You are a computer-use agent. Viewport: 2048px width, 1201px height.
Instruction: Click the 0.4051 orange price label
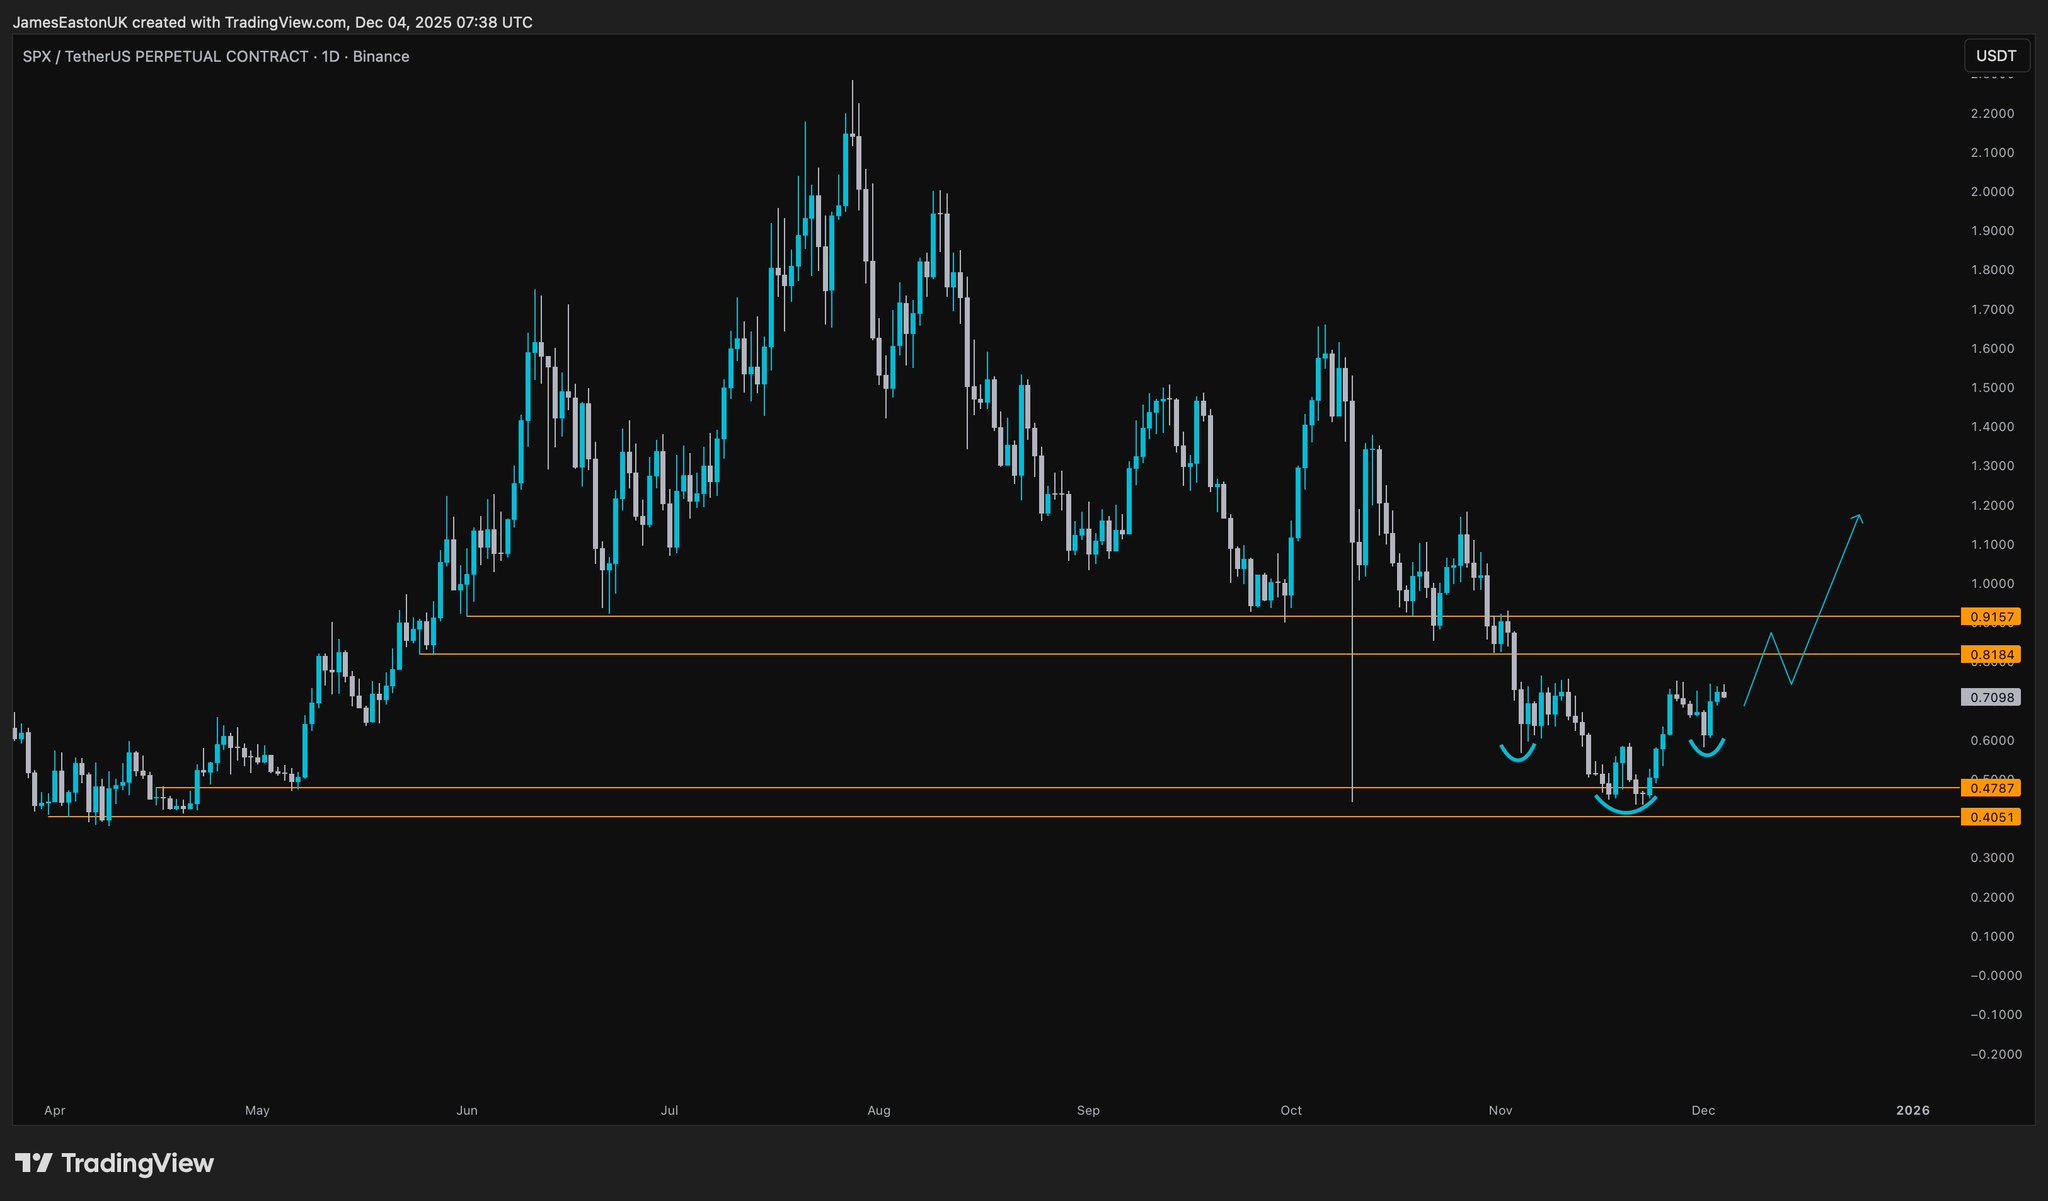pyautogui.click(x=1990, y=817)
